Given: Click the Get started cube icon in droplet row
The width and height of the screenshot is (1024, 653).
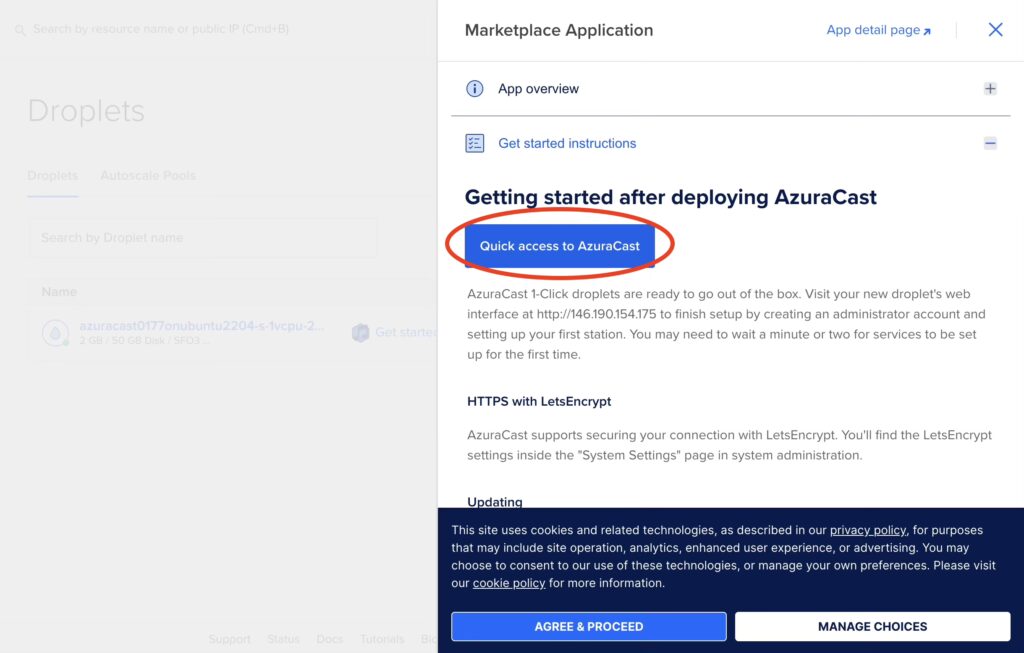Looking at the screenshot, I should pos(360,333).
